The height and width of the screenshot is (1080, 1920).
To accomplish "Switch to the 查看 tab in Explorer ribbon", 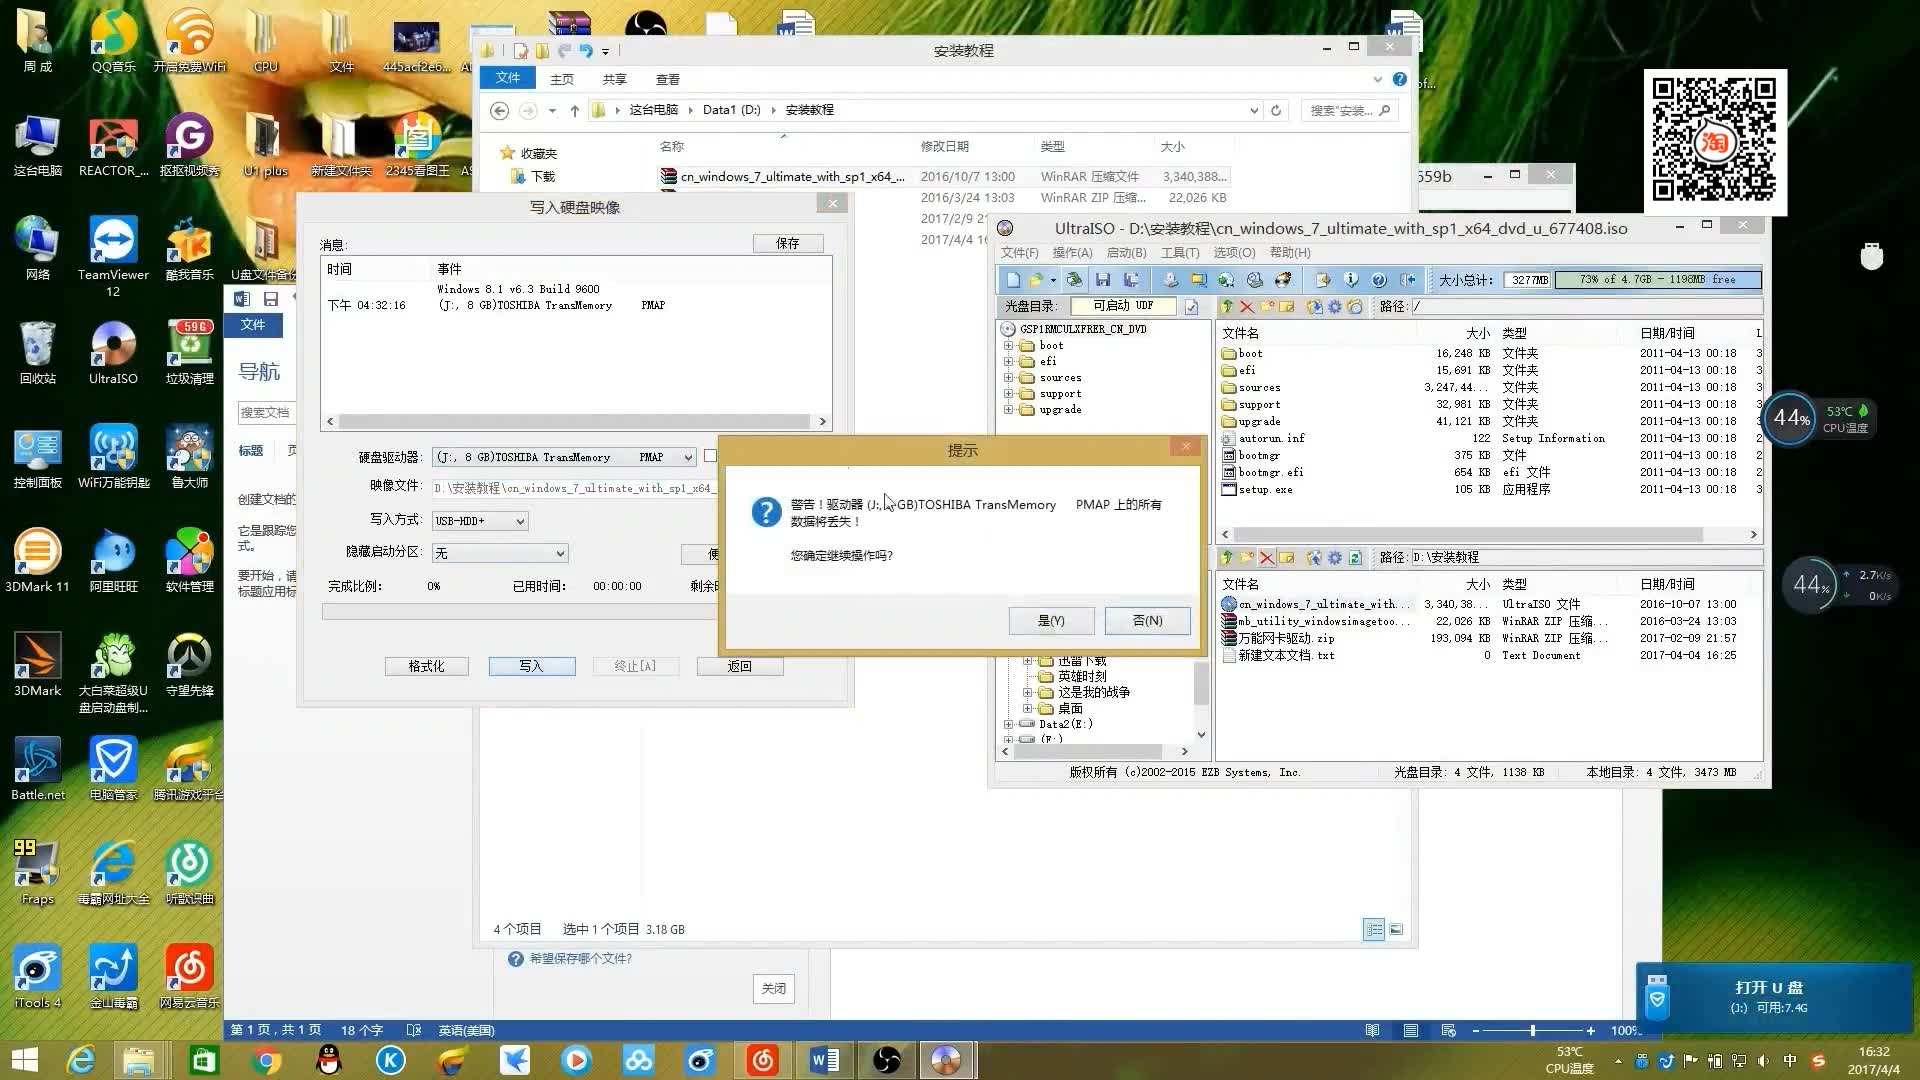I will pos(667,79).
